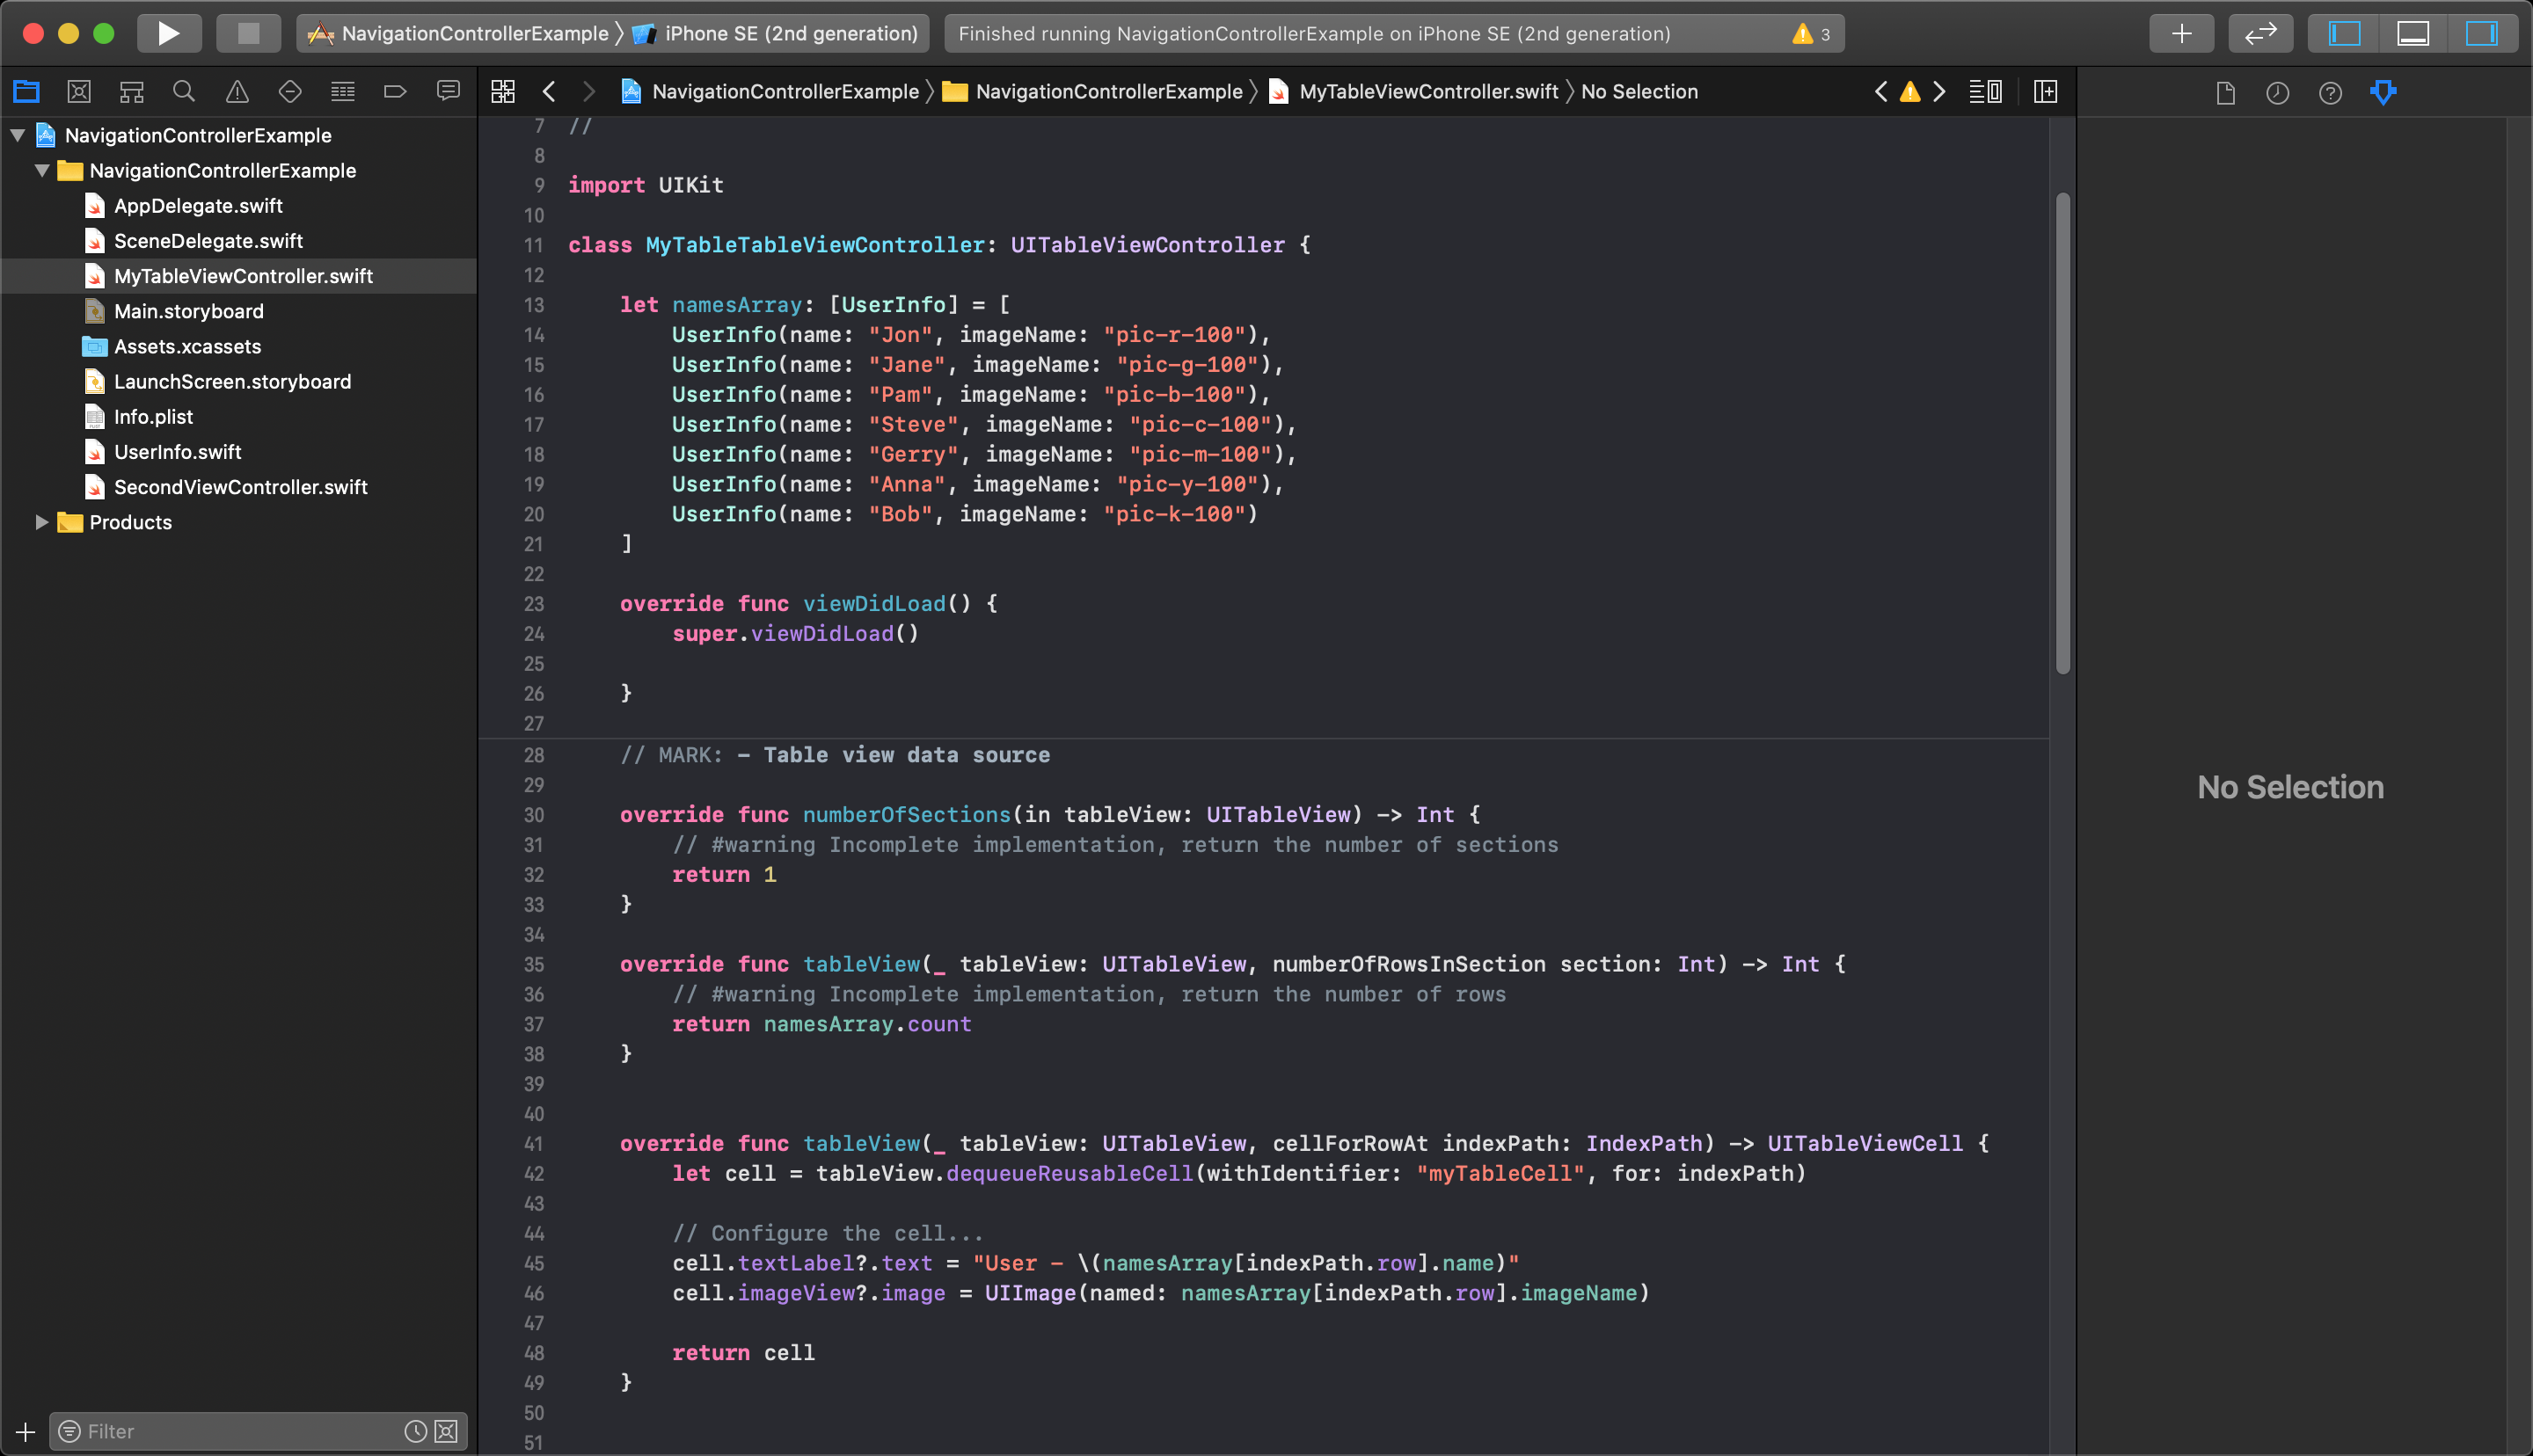Screen dimensions: 2533x1456
Task: Click 'numberOfSections' in the code
Action: point(907,815)
